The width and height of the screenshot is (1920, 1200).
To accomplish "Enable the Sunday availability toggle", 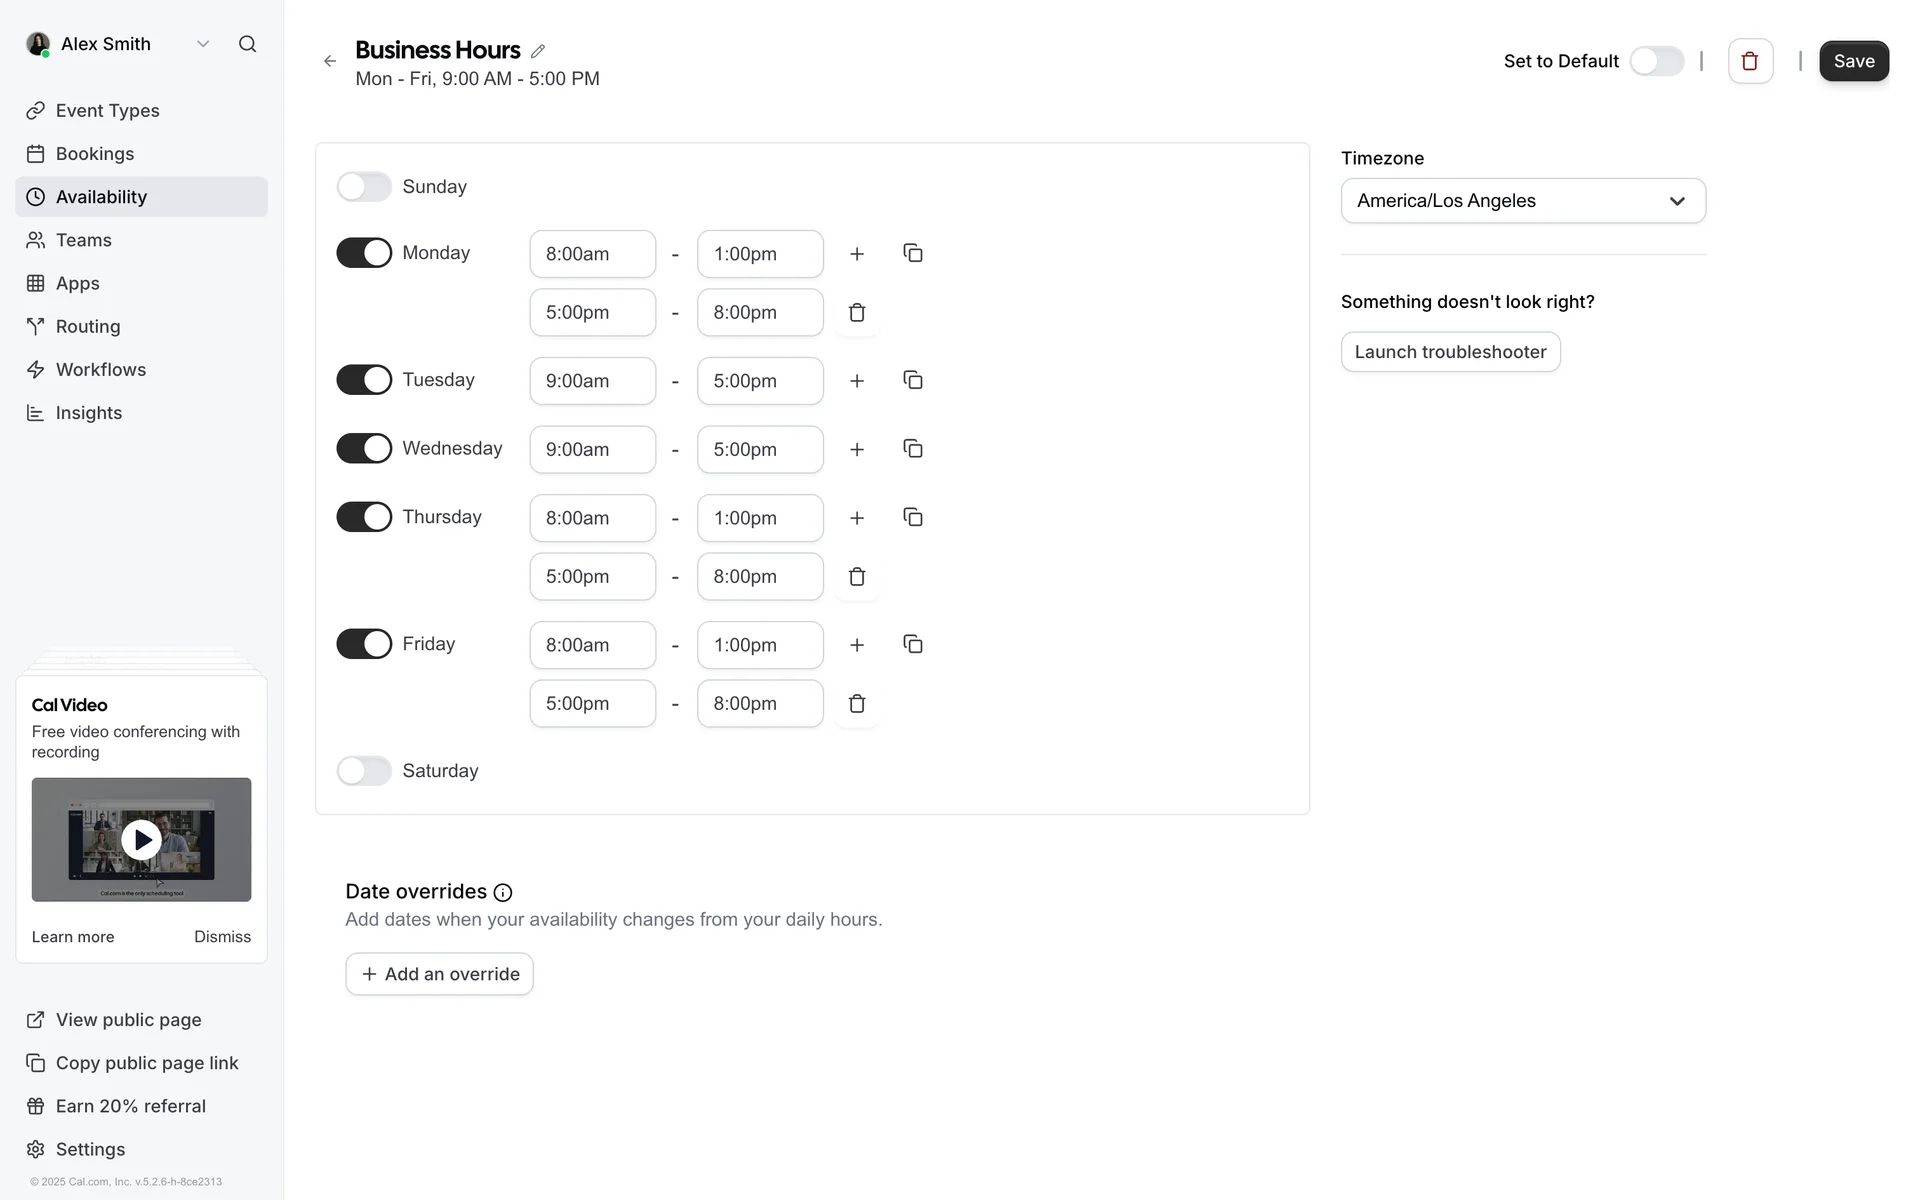I will [364, 187].
